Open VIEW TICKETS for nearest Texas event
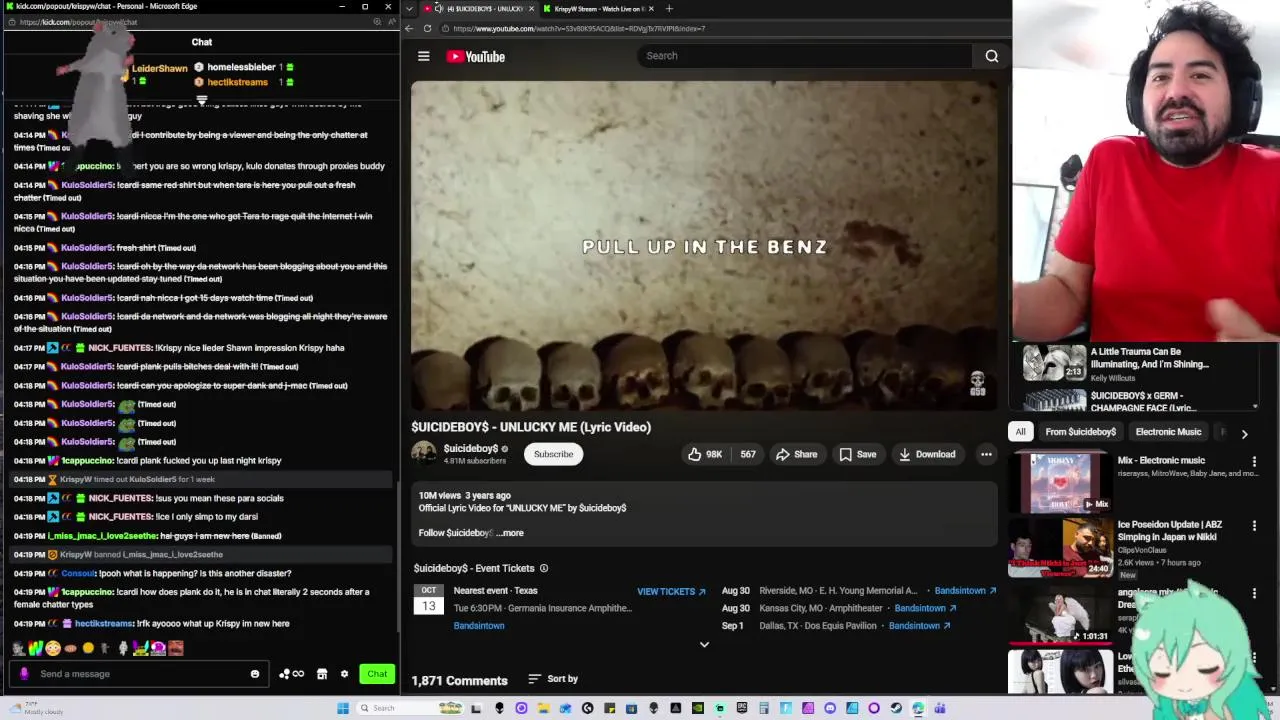This screenshot has height=720, width=1280. coord(671,591)
